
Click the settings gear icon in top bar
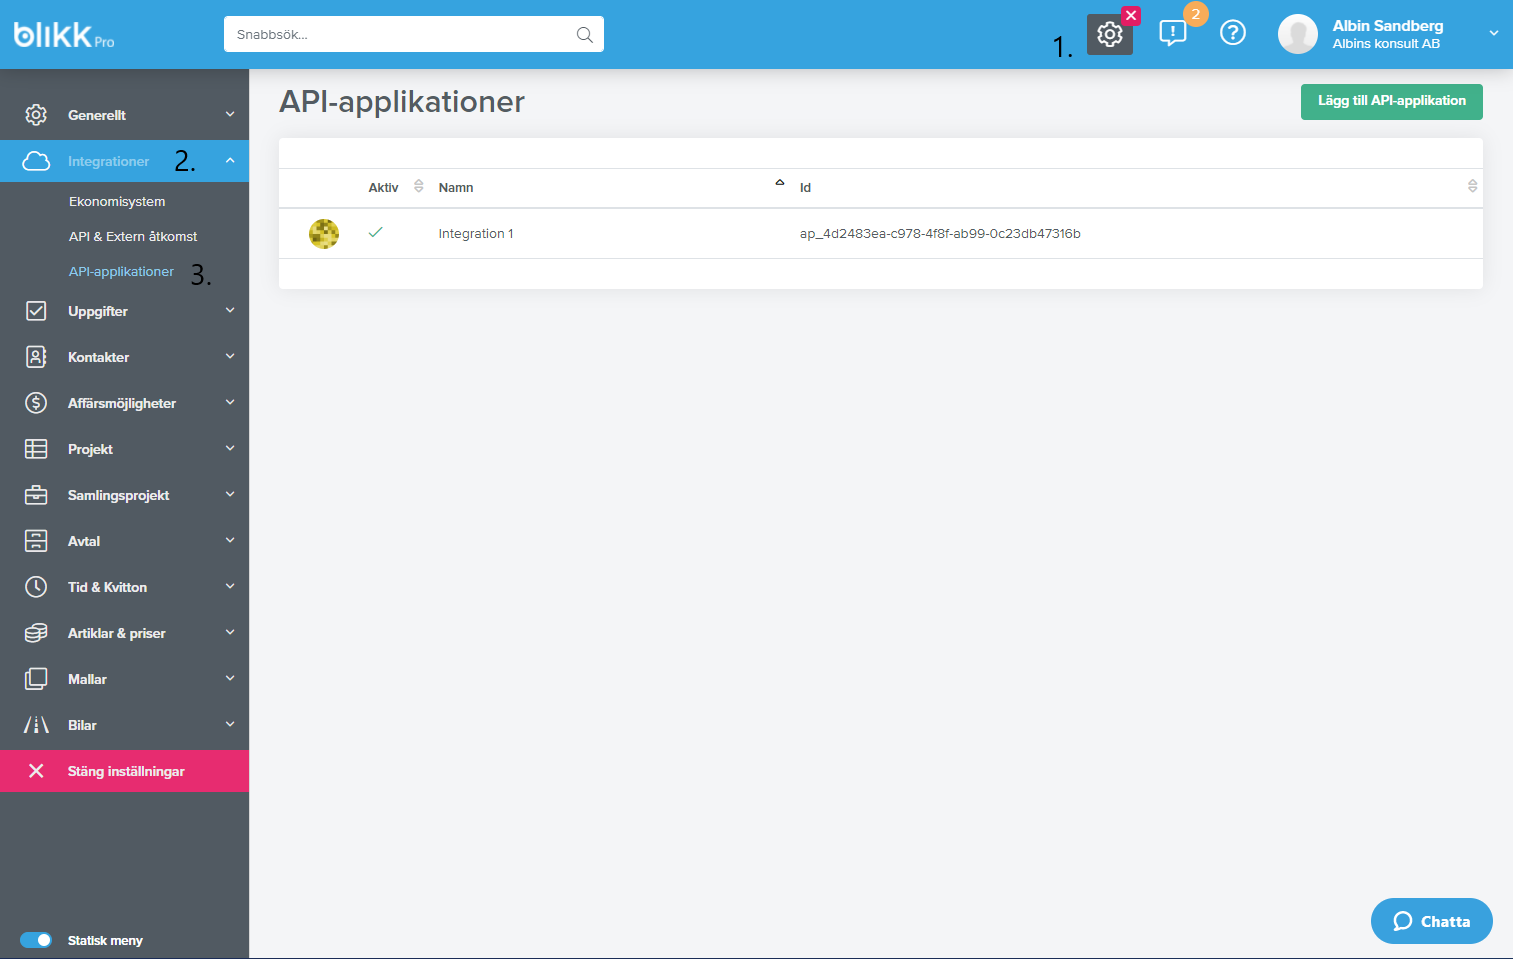click(1109, 34)
